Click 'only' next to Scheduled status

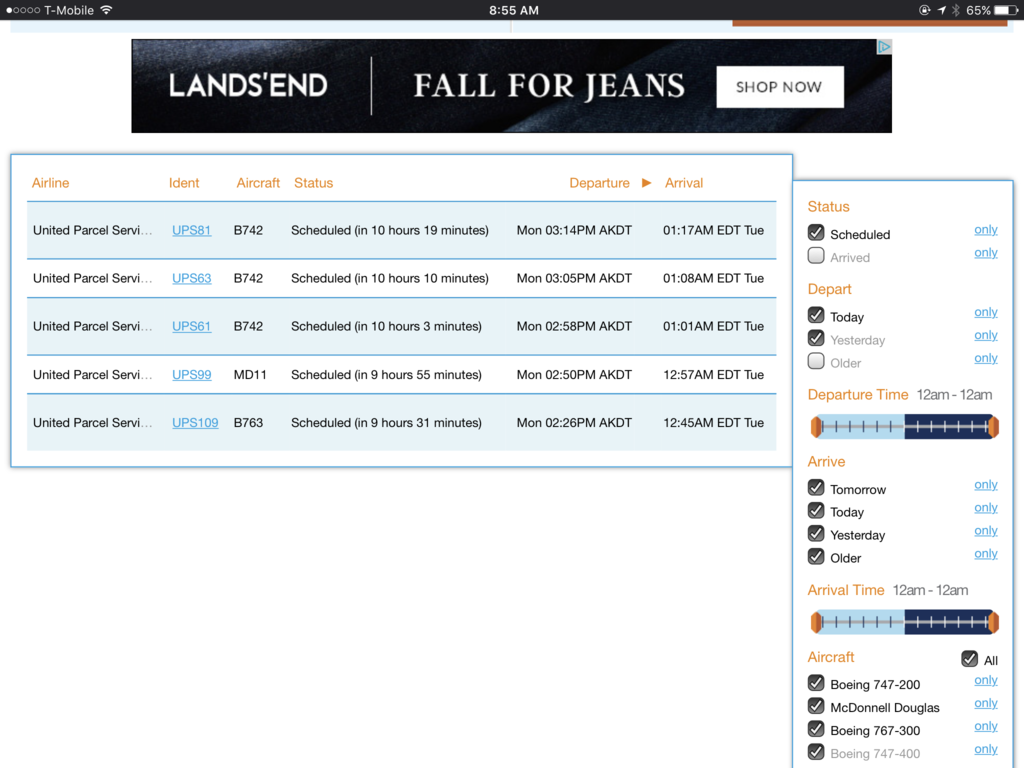click(x=985, y=230)
